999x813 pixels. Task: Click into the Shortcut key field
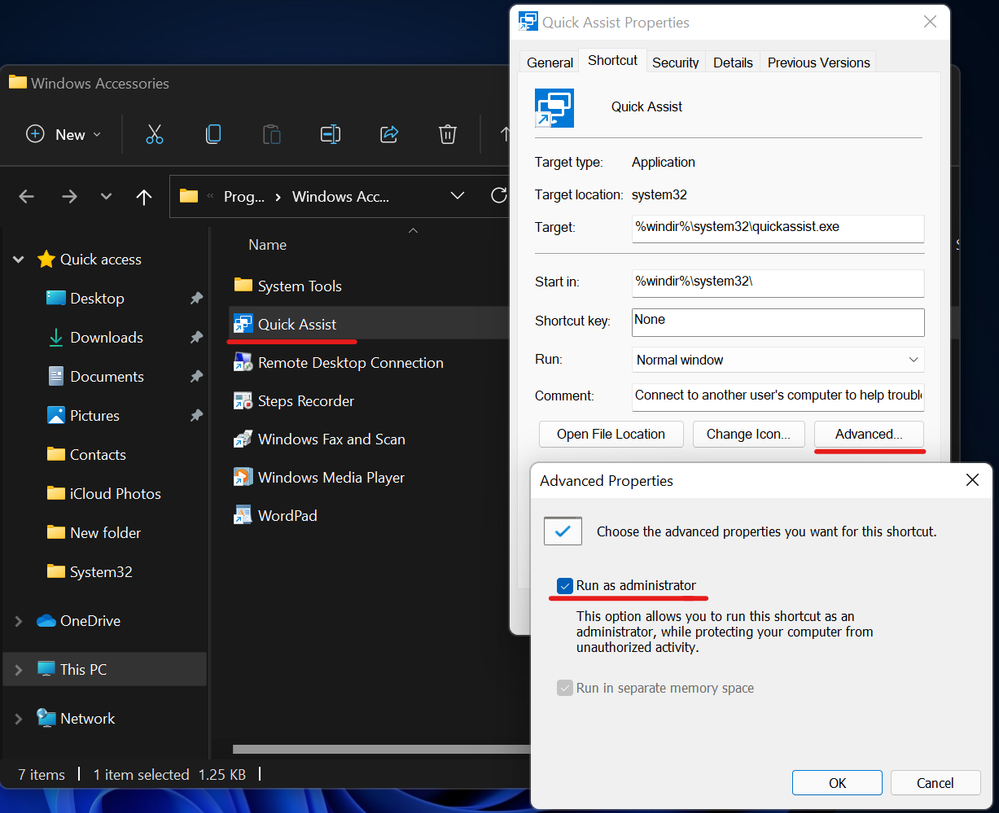point(778,321)
